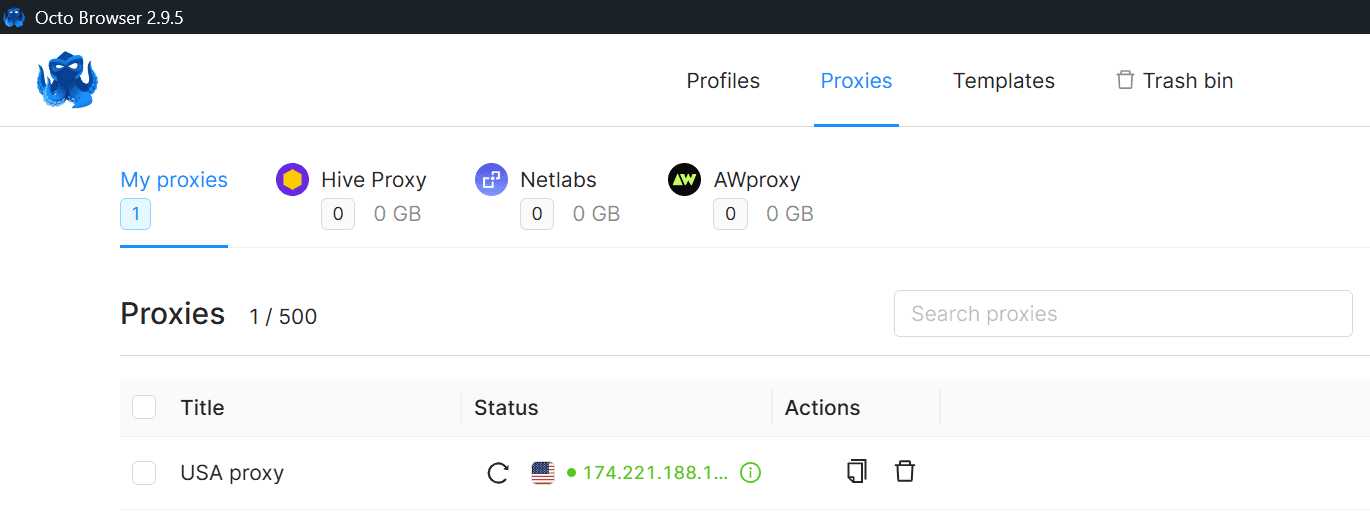The height and width of the screenshot is (512, 1370).
Task: Open the Trash bin page
Action: [1175, 81]
